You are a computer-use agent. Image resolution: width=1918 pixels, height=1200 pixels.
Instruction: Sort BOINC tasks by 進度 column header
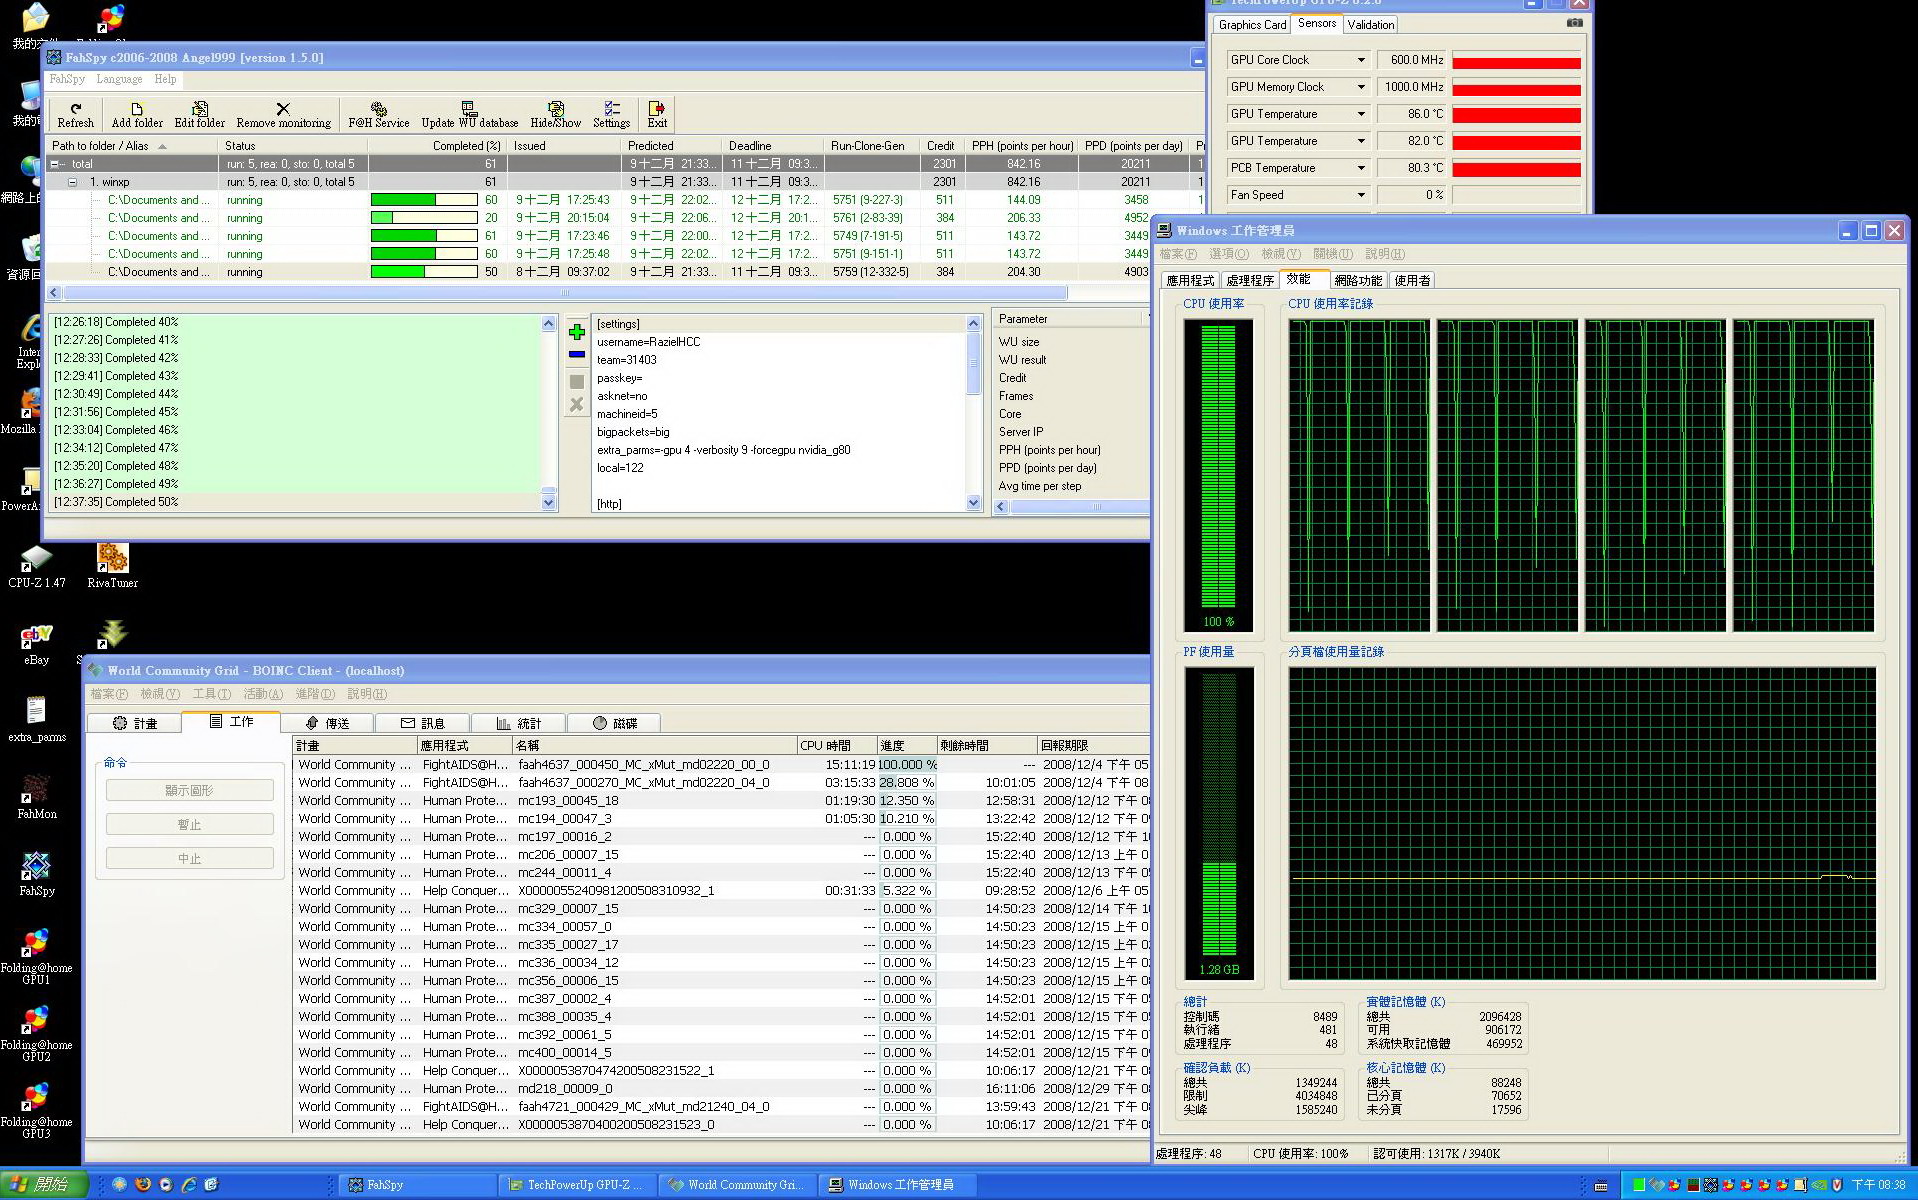click(906, 746)
